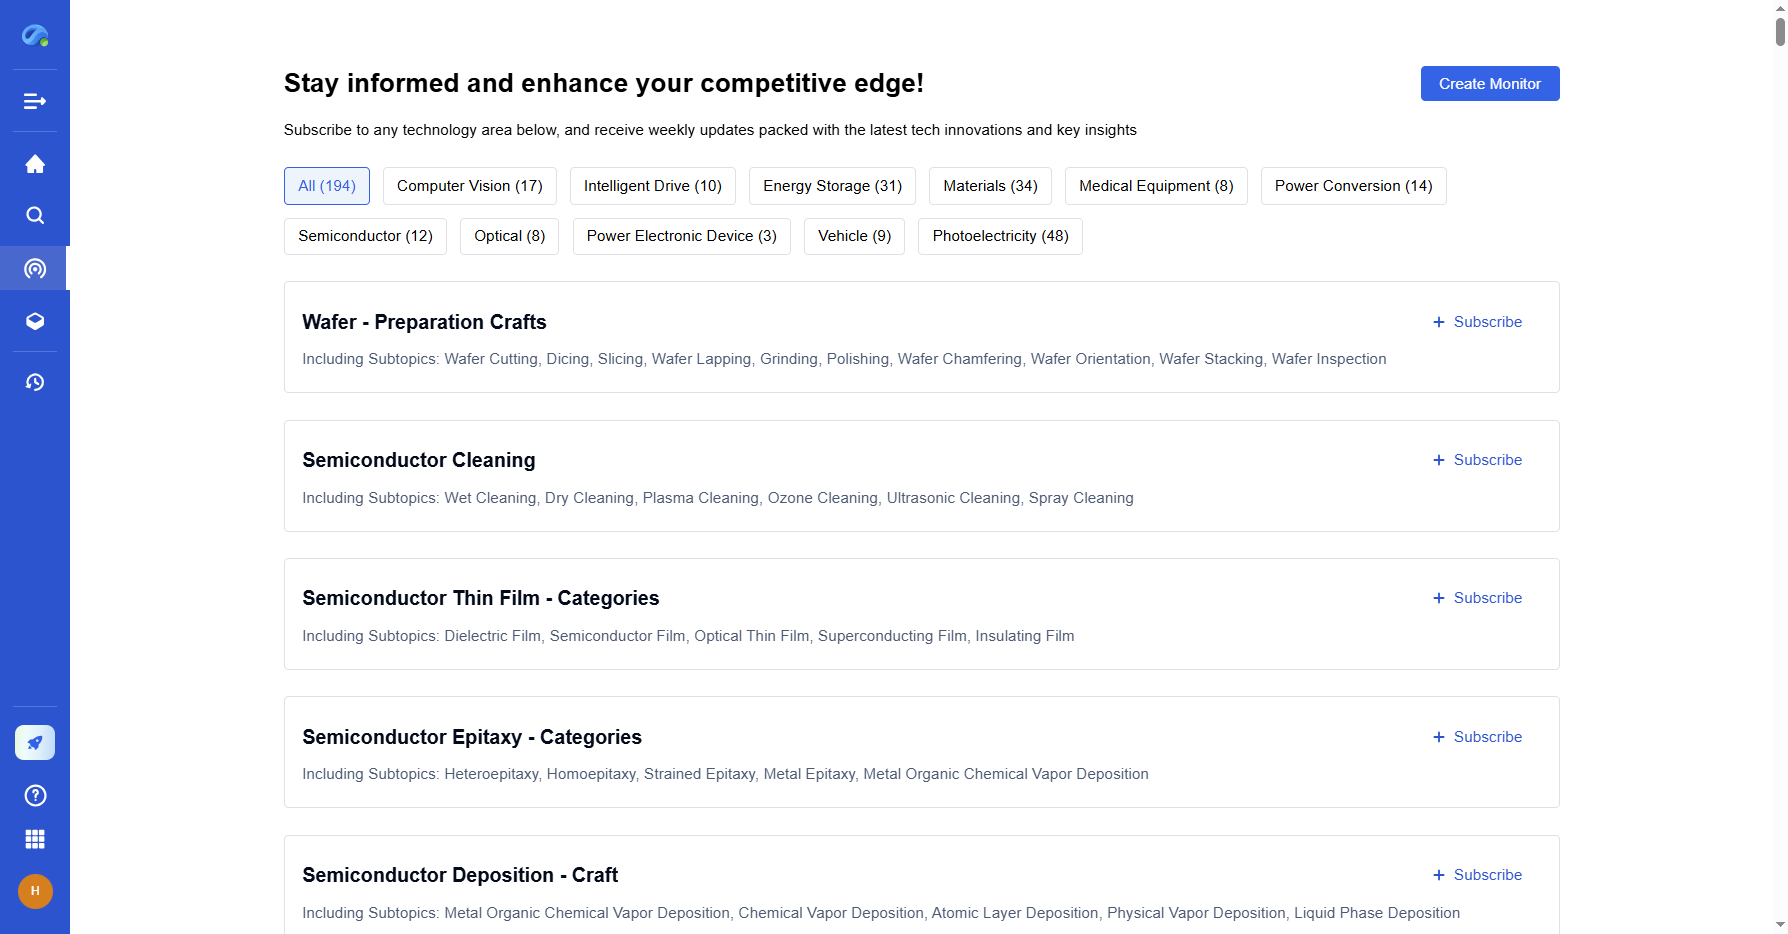Open the apps grid launcher
The image size is (1788, 934).
[x=35, y=839]
